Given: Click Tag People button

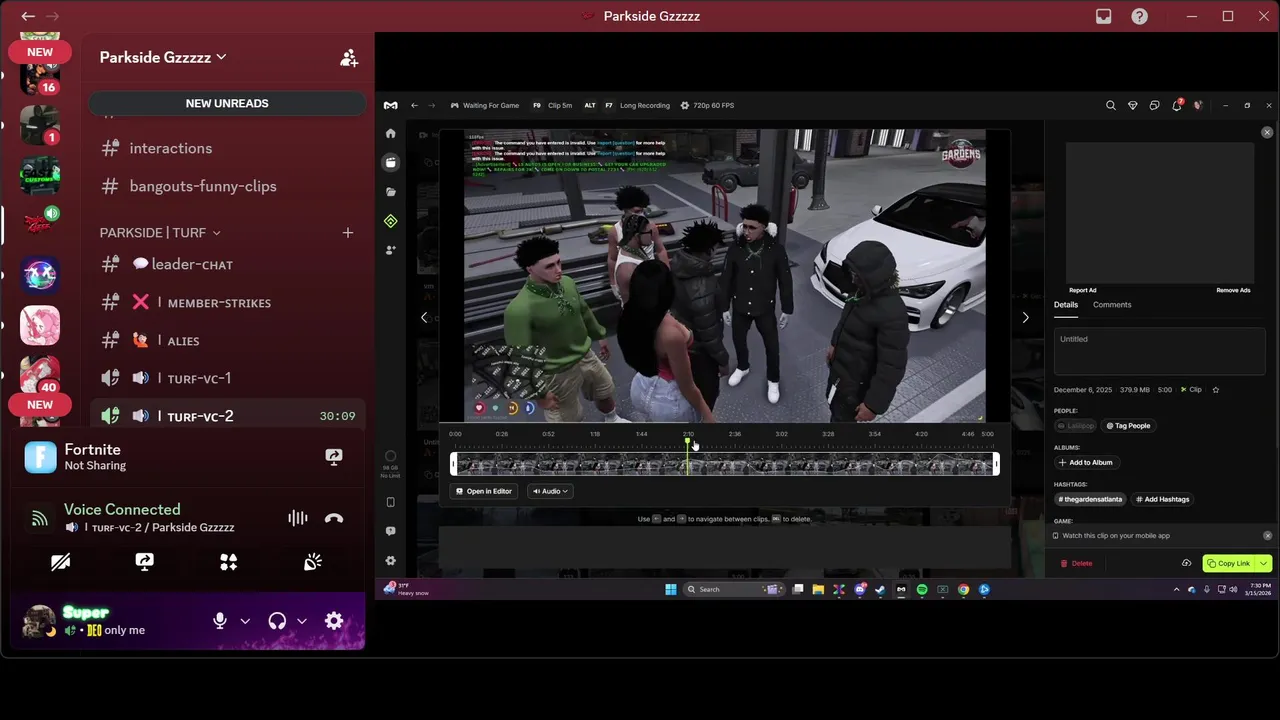Looking at the screenshot, I should [x=1128, y=426].
